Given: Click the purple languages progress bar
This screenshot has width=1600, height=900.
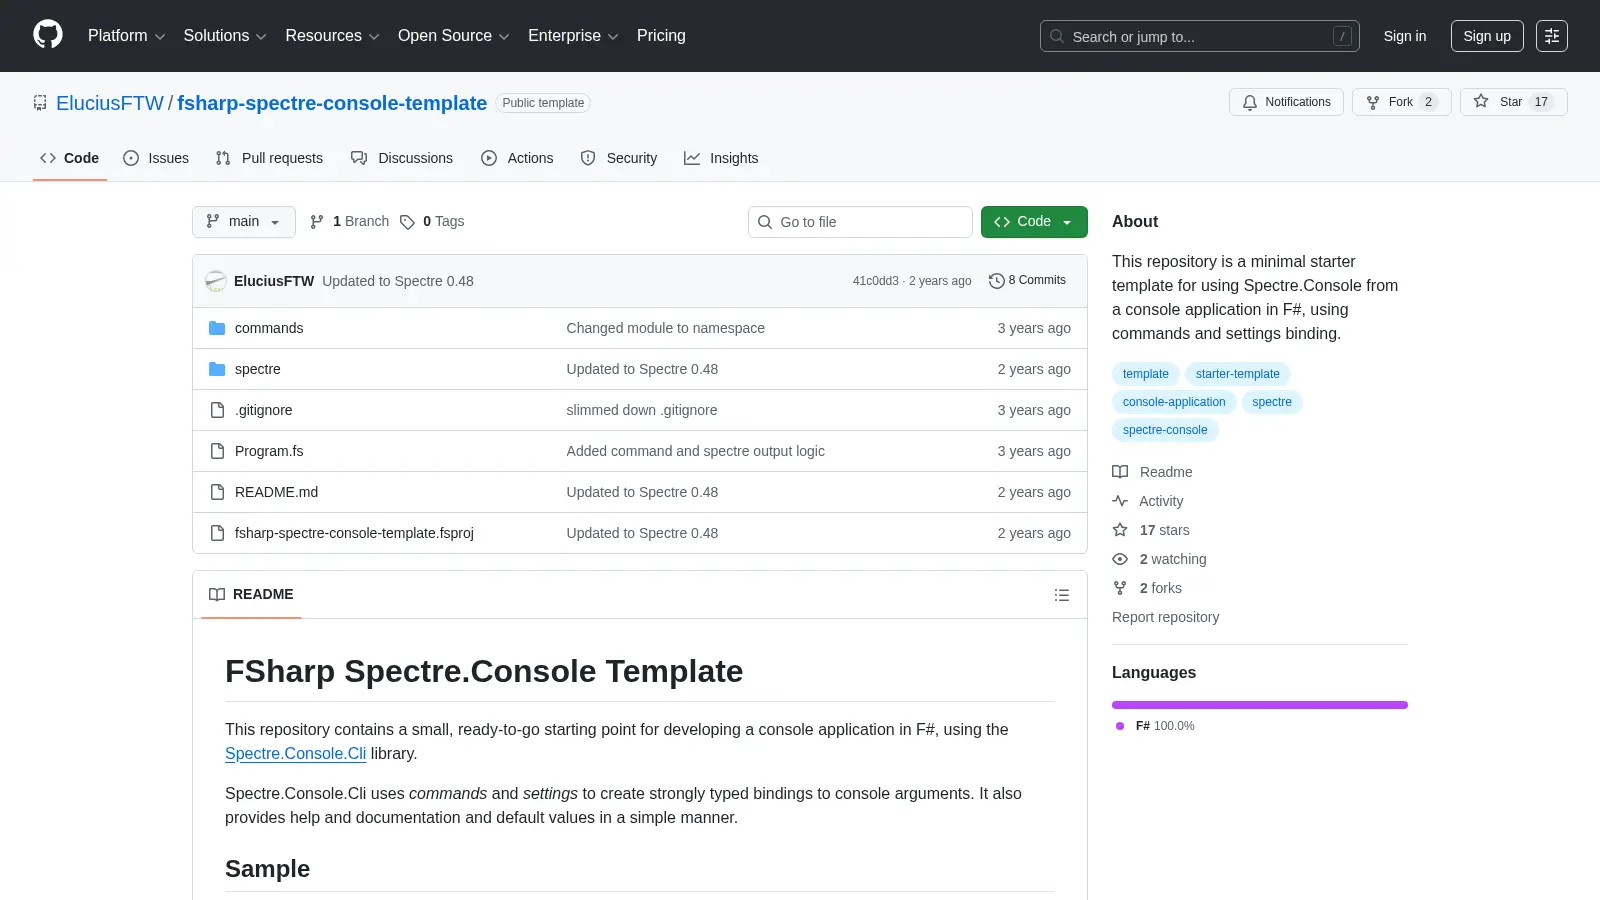Looking at the screenshot, I should coord(1260,705).
